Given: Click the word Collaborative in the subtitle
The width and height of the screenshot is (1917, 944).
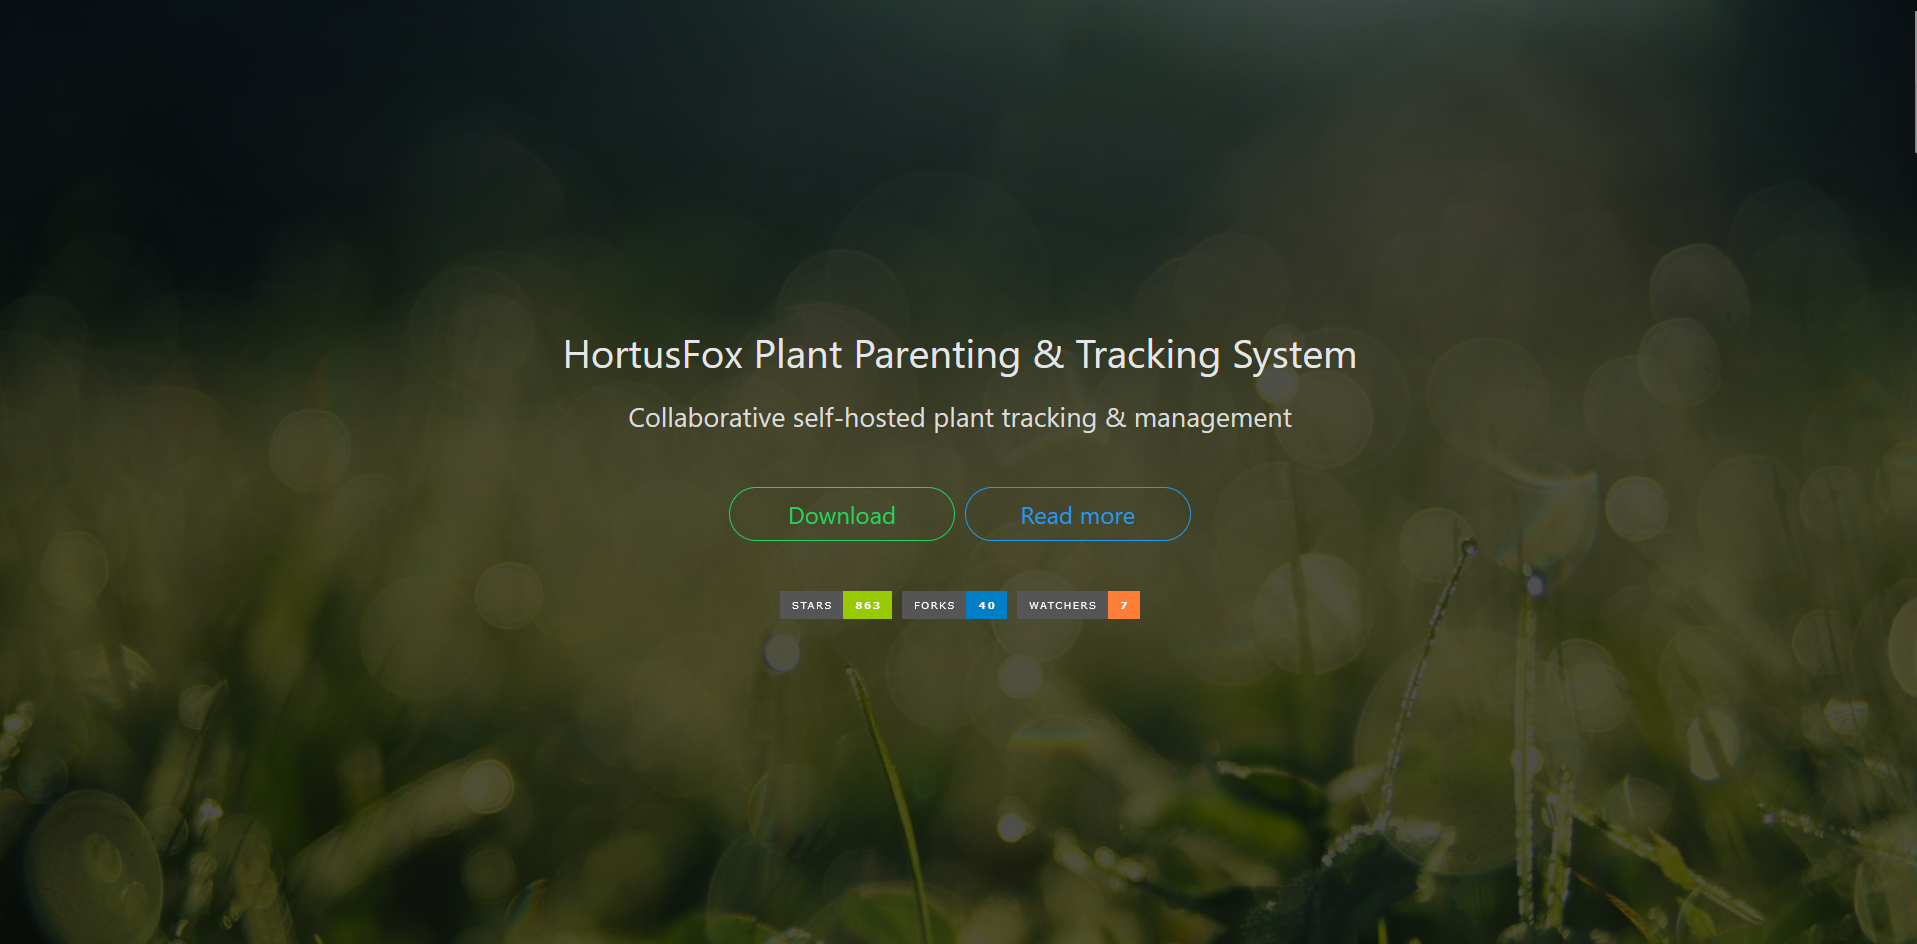Looking at the screenshot, I should click(x=706, y=418).
